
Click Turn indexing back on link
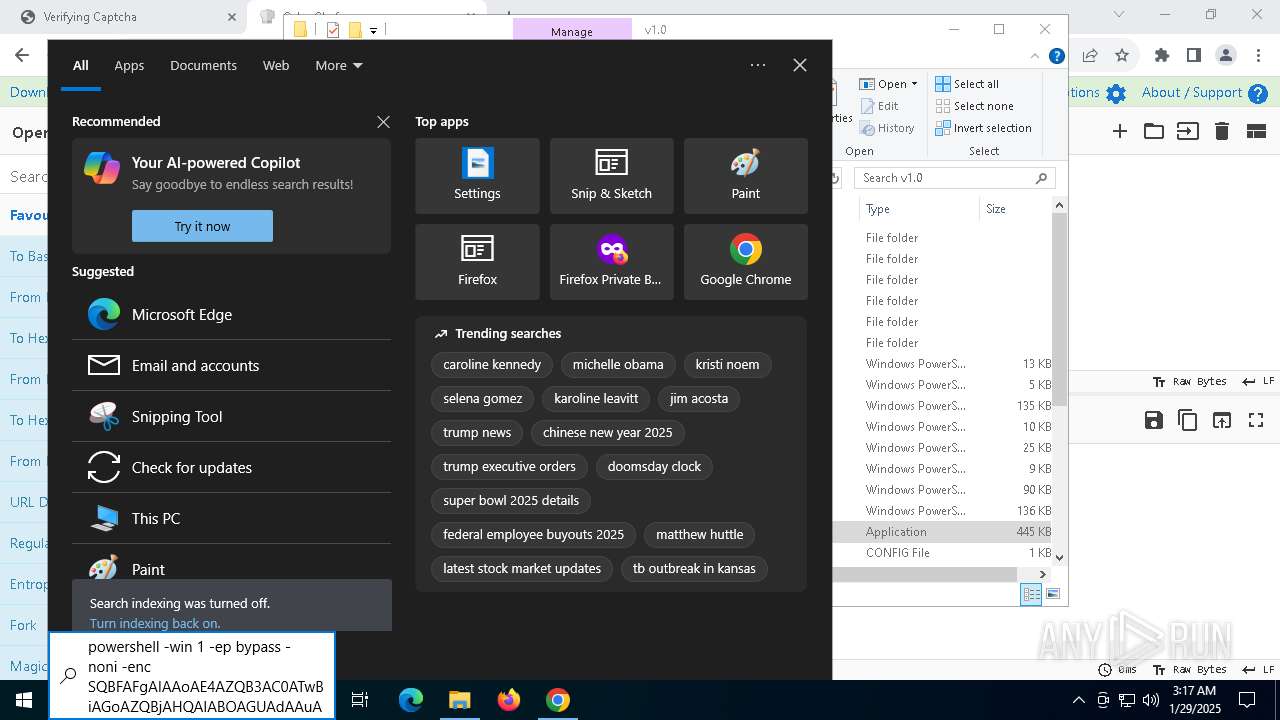[x=154, y=623]
